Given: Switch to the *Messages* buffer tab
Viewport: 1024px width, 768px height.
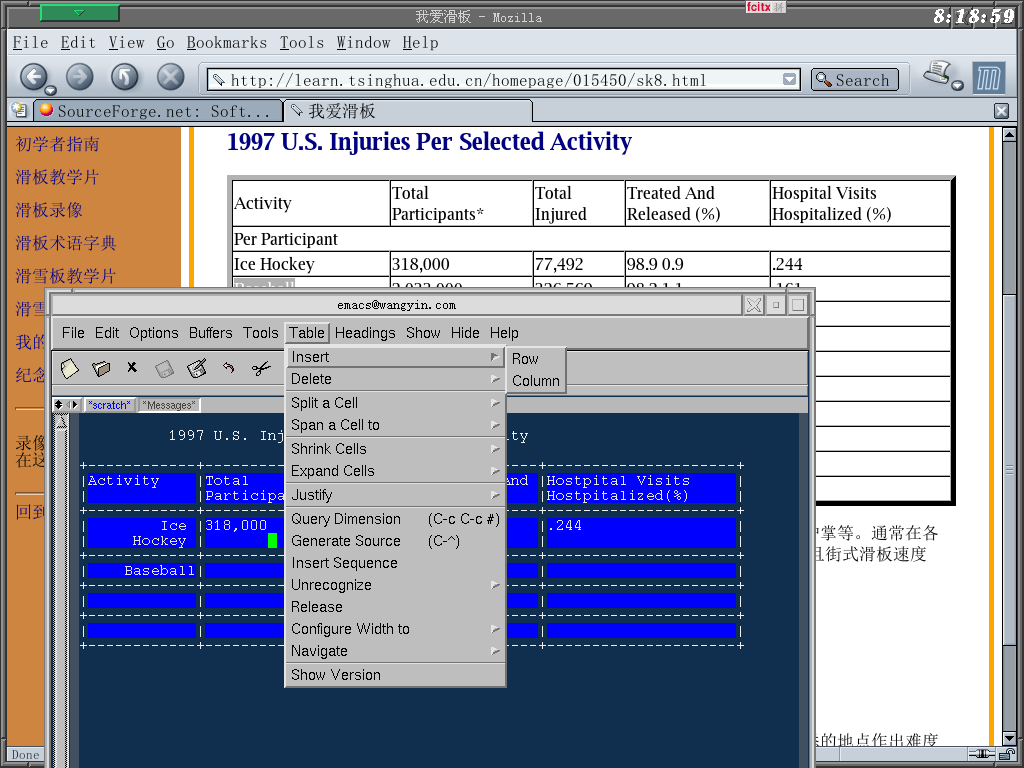Looking at the screenshot, I should [x=168, y=405].
